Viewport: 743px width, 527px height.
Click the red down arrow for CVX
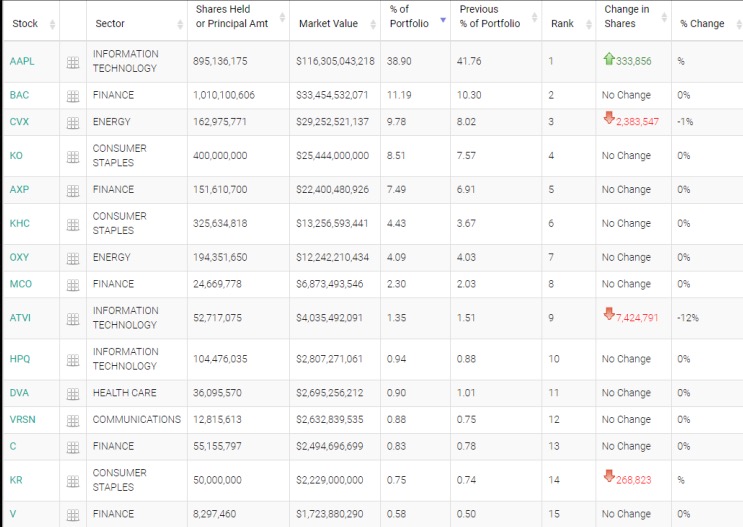point(609,118)
